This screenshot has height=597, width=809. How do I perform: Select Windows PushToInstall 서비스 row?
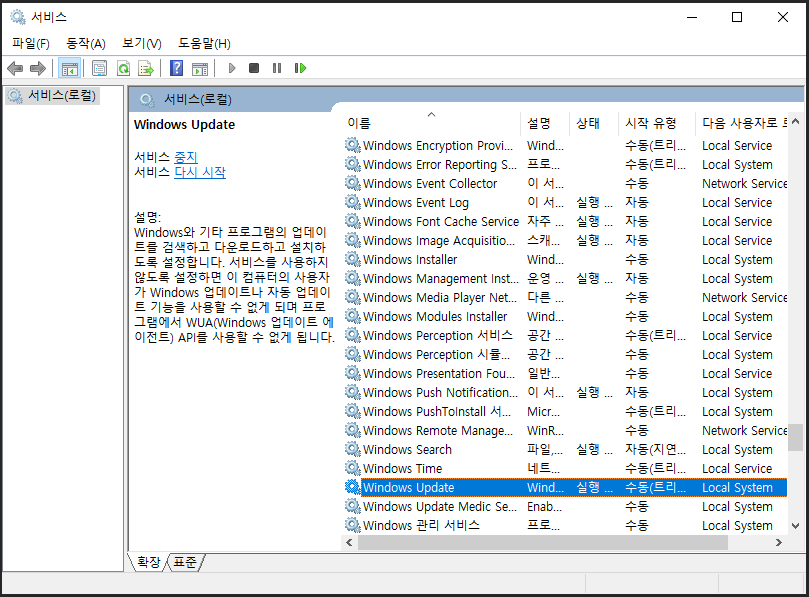pos(565,412)
